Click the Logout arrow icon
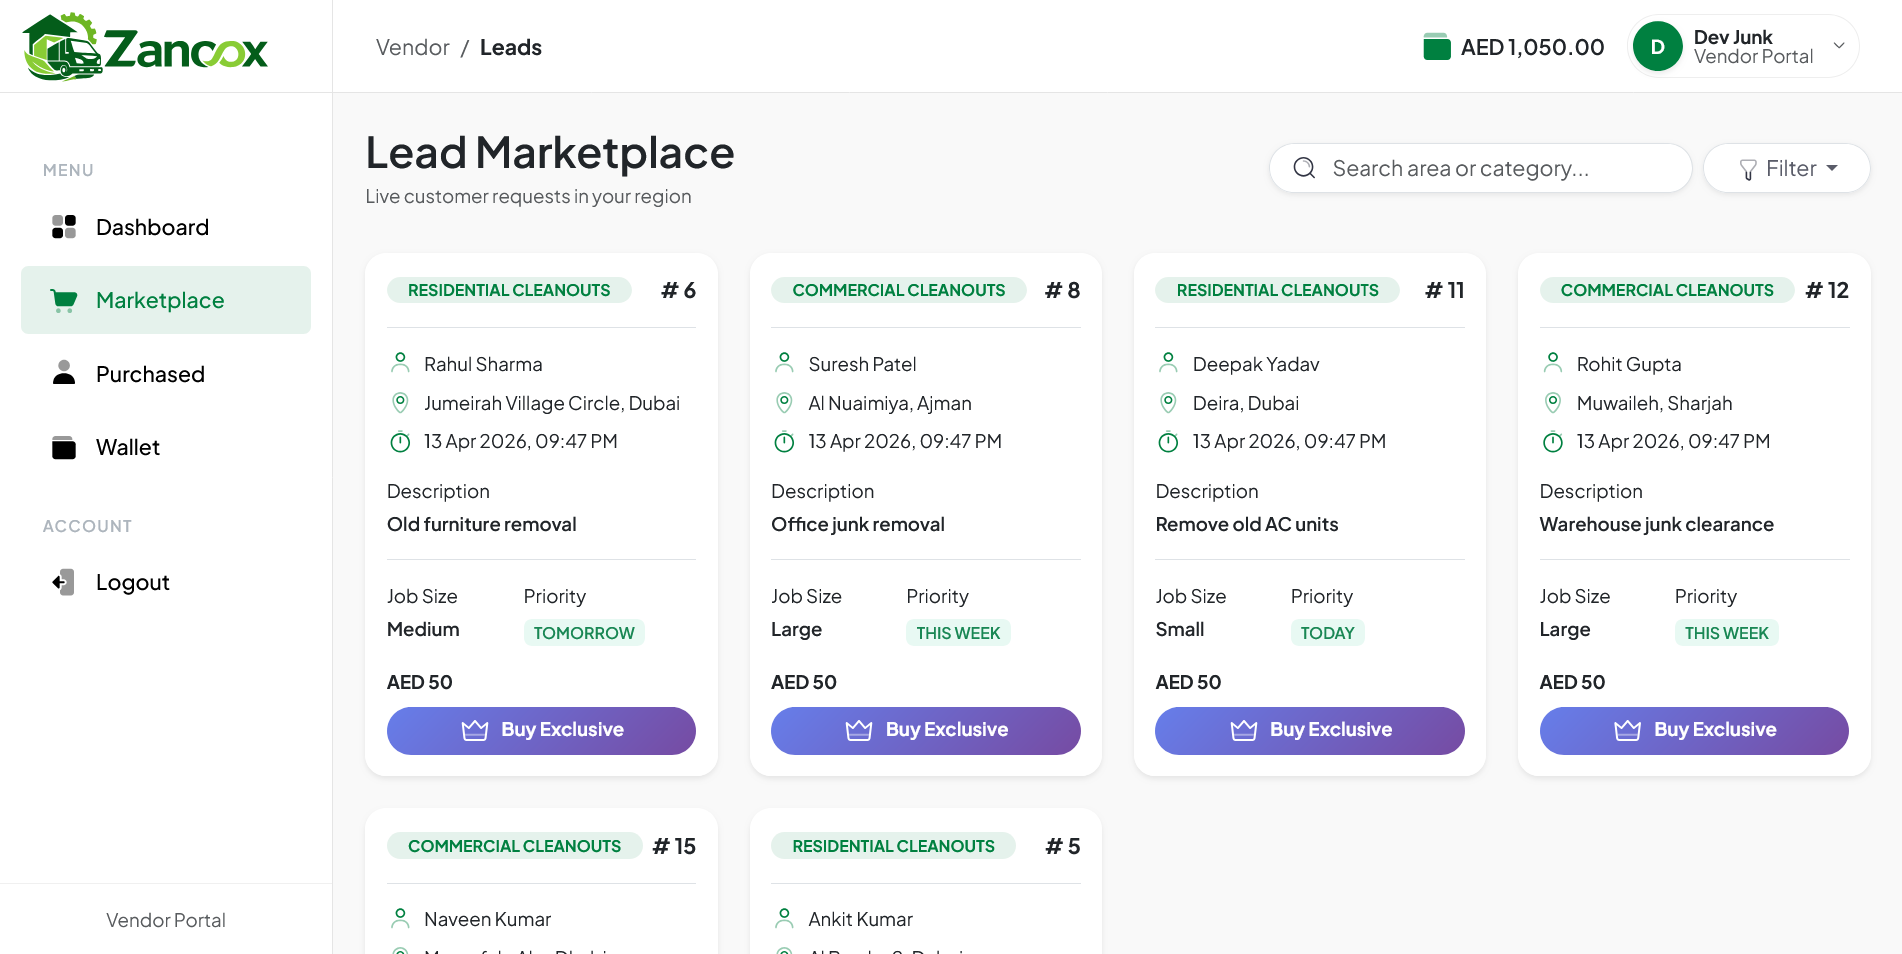1902x954 pixels. point(64,582)
